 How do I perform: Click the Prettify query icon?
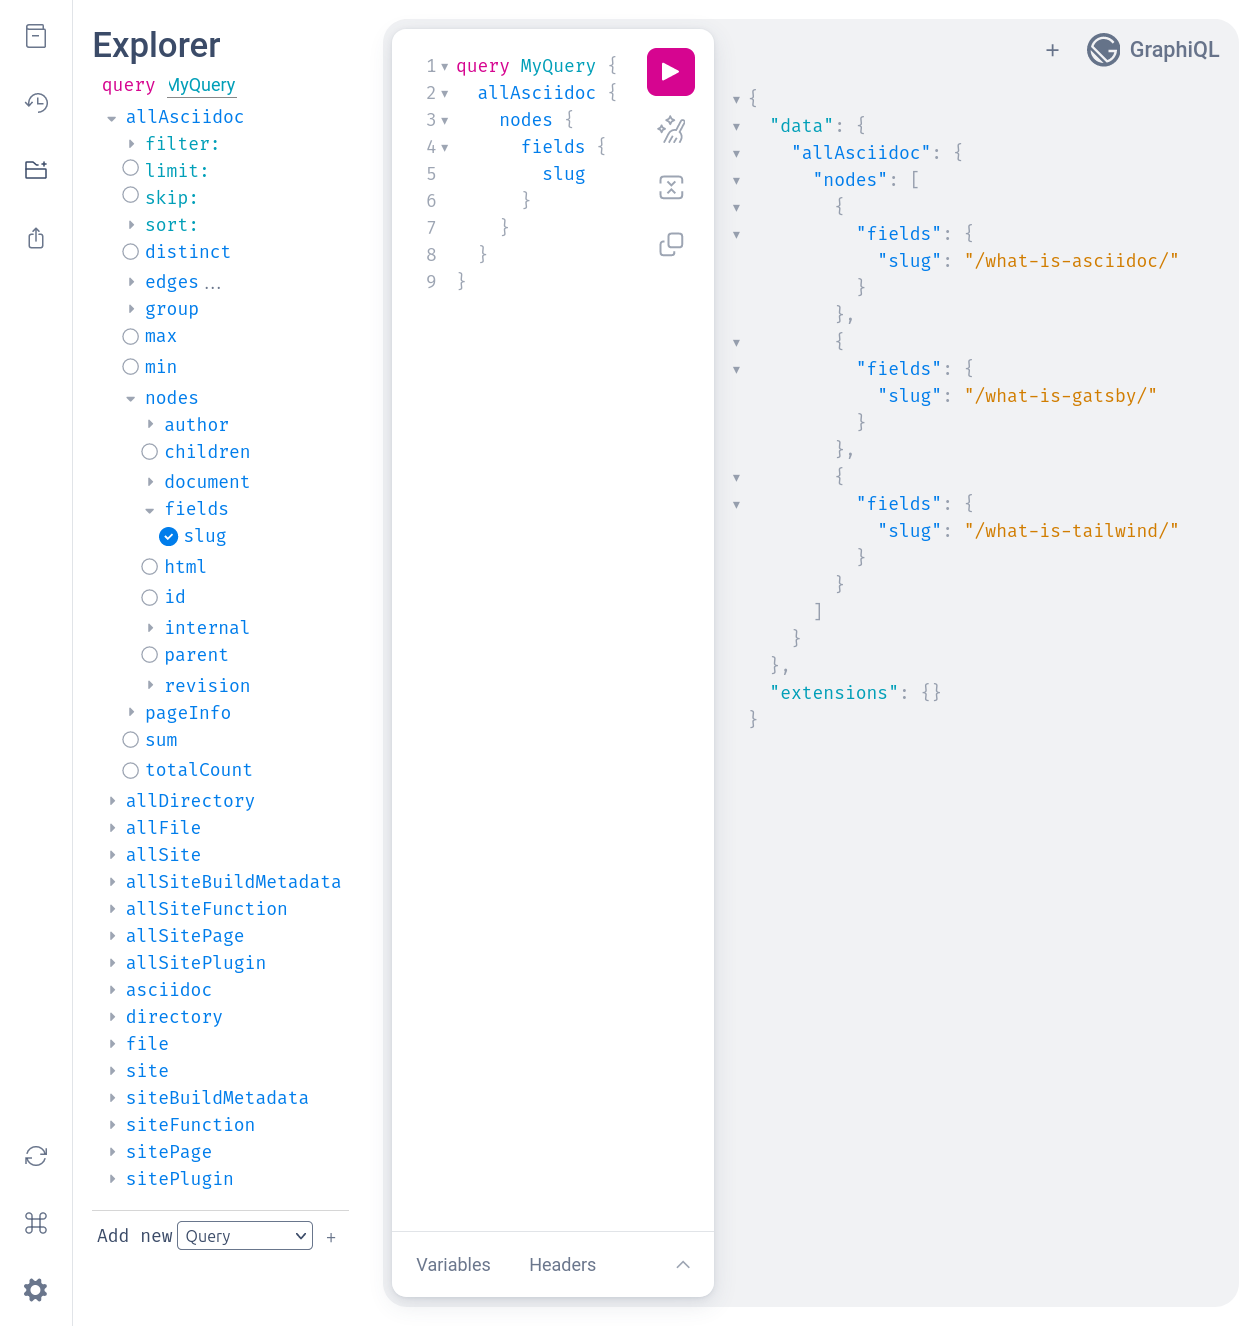[x=670, y=130]
